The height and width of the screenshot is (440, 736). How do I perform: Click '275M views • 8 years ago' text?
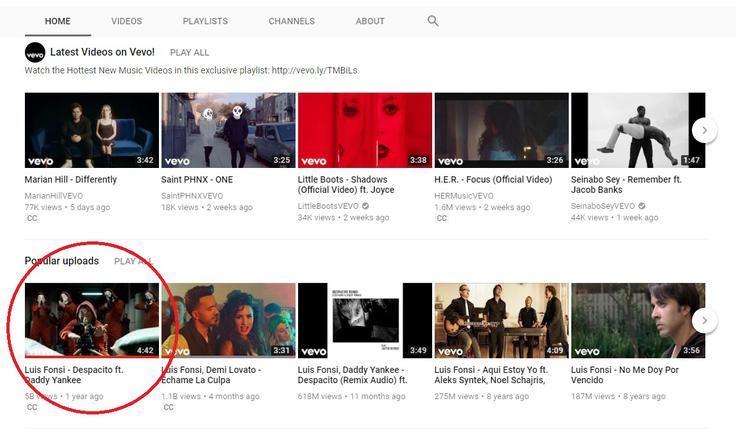(x=482, y=396)
